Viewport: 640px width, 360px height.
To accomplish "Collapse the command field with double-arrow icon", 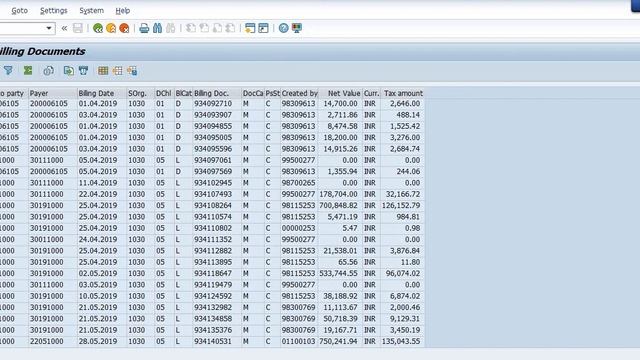I will tap(64, 28).
